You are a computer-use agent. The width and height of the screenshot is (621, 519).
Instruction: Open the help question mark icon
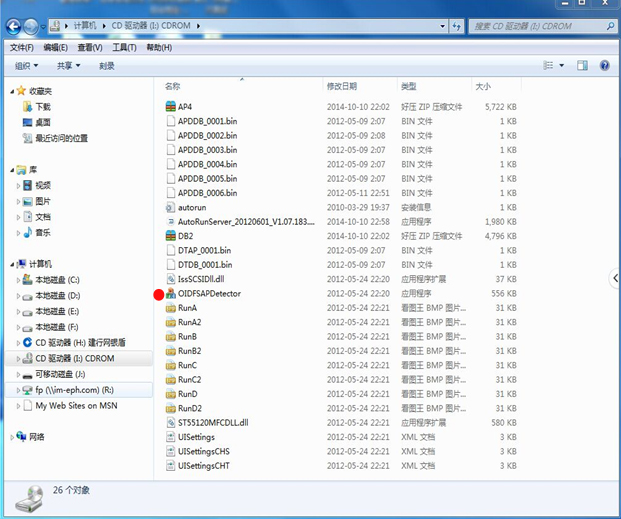click(x=605, y=66)
